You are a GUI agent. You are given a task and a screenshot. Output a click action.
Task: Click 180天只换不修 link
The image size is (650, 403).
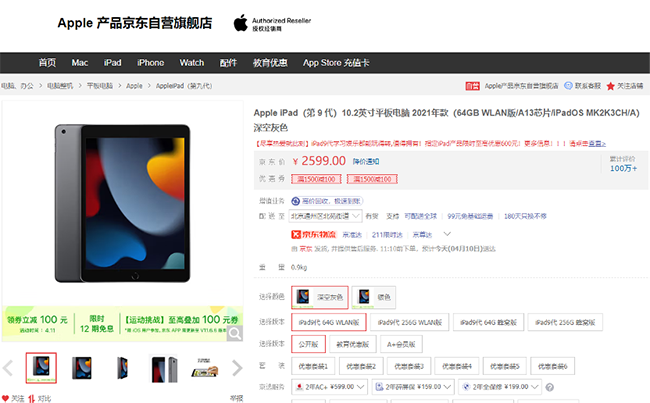(525, 216)
